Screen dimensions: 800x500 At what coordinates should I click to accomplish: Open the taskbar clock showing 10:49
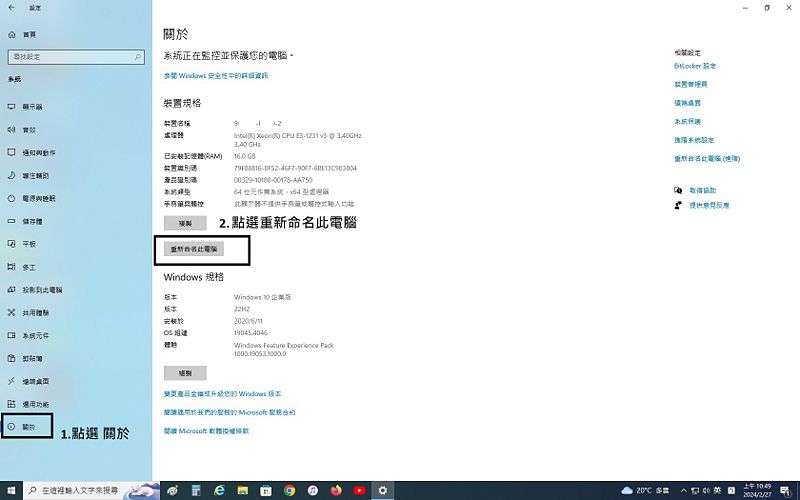click(757, 491)
